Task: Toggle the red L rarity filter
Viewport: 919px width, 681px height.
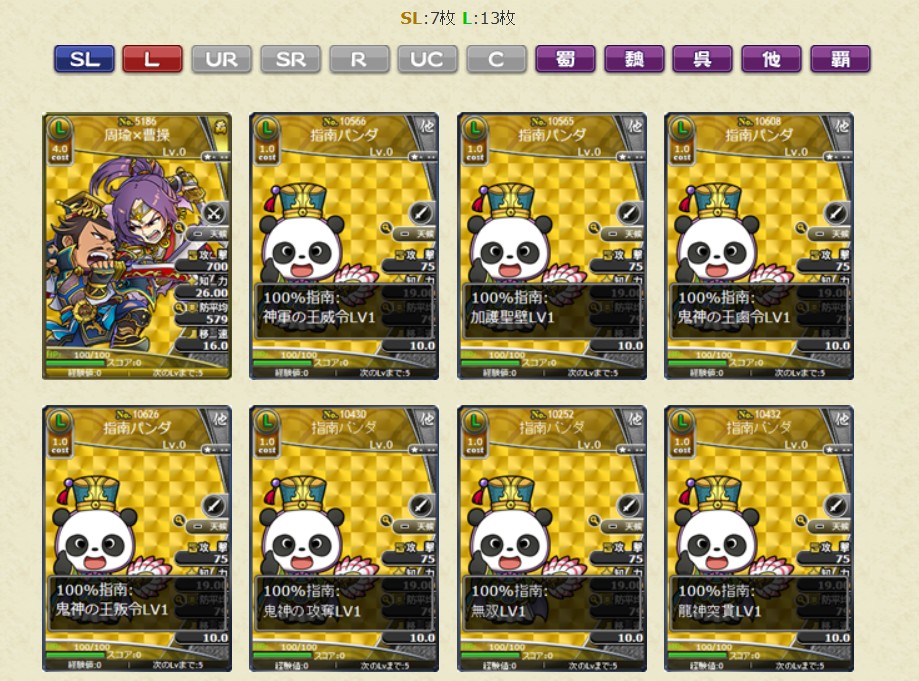Action: click(x=152, y=59)
